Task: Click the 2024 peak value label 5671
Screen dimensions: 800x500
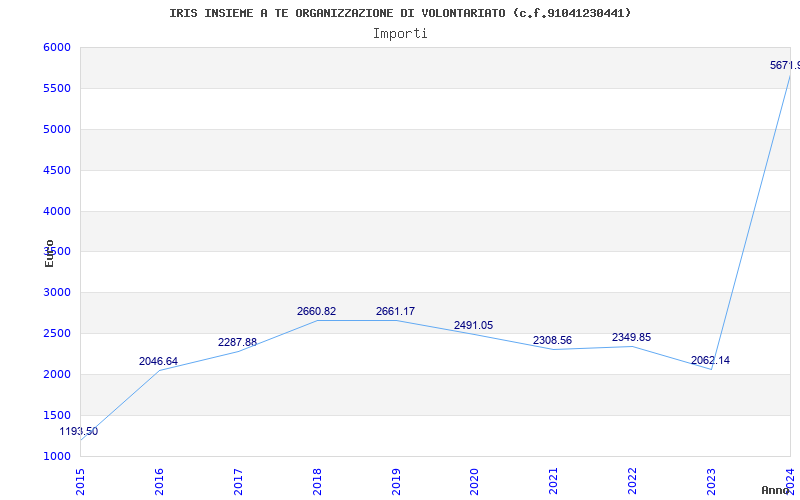Action: coord(785,65)
